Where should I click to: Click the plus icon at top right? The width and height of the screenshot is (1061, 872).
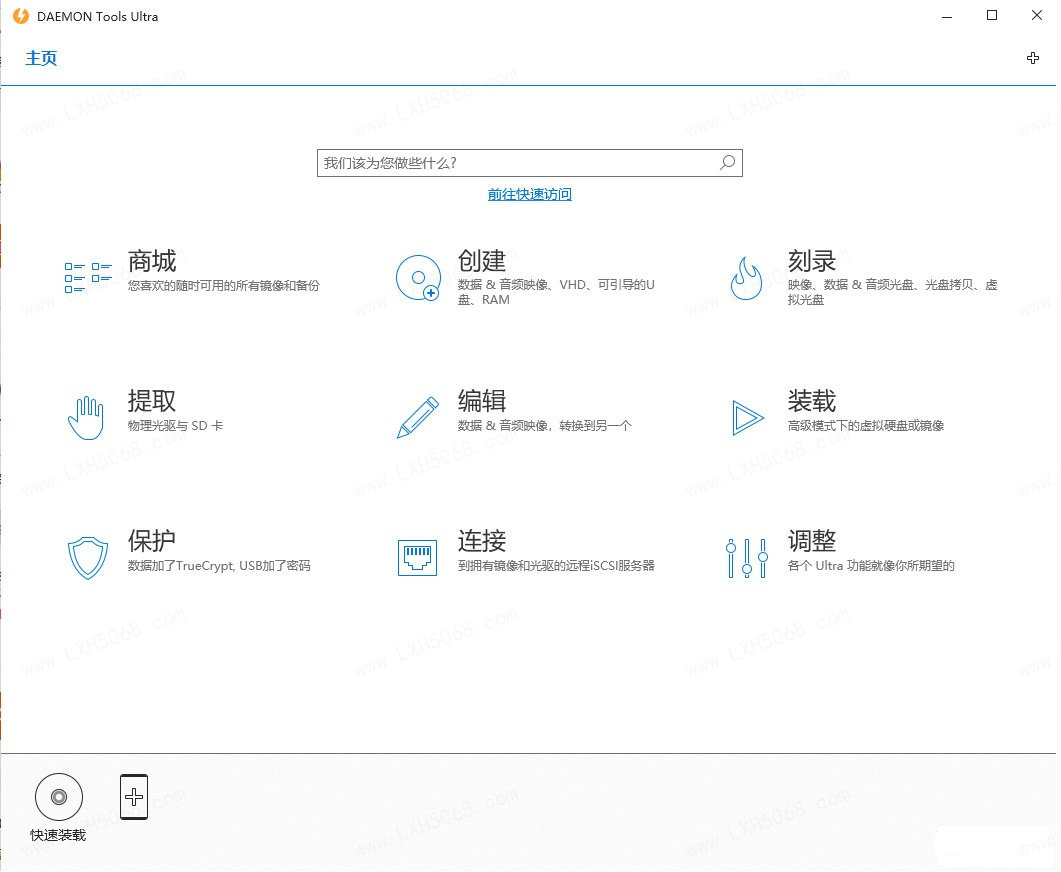pos(1033,58)
